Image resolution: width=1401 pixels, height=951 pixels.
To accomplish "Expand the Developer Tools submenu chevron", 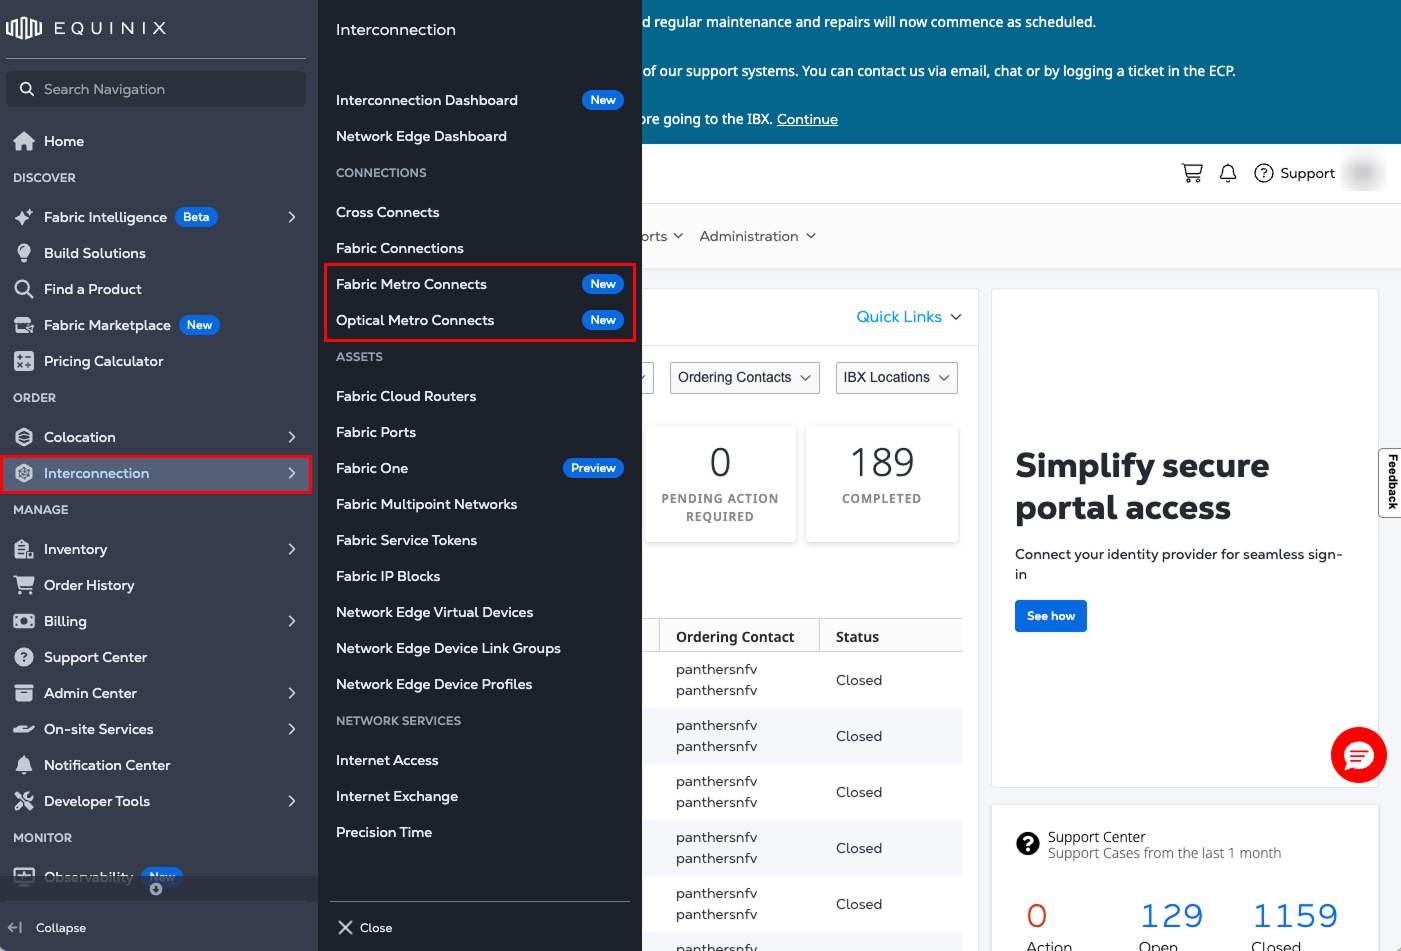I will pyautogui.click(x=292, y=801).
